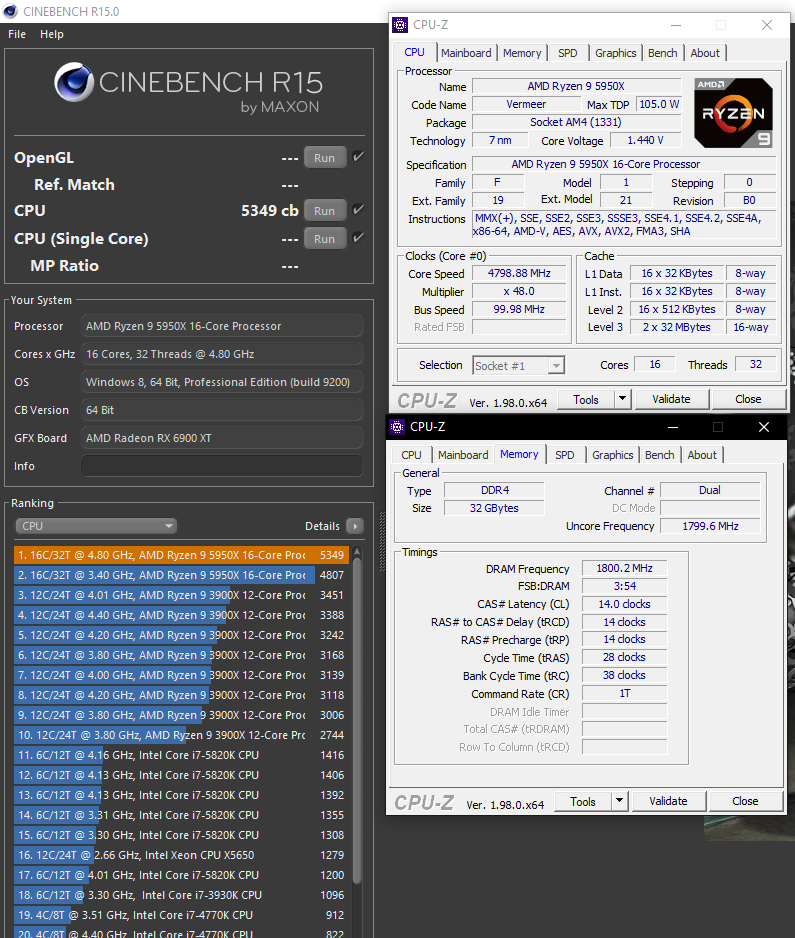Image resolution: width=795 pixels, height=938 pixels.
Task: Run the CPU benchmark
Action: (325, 210)
